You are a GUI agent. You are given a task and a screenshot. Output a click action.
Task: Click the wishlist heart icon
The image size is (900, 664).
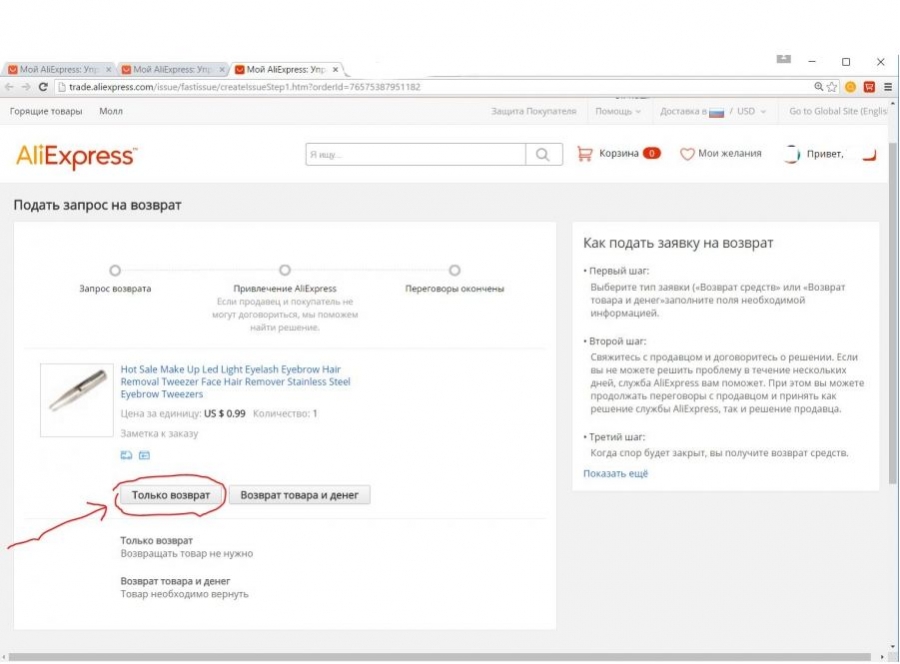point(687,154)
